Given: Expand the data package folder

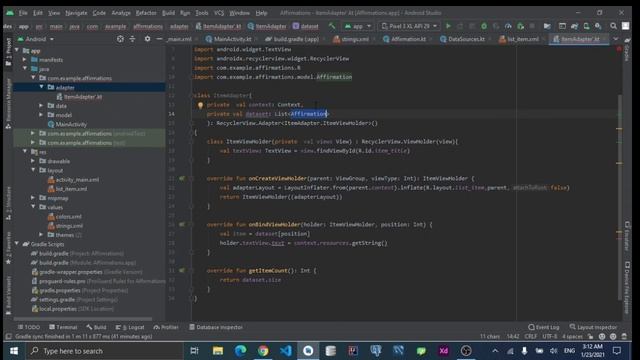Looking at the screenshot, I should pyautogui.click(x=41, y=105).
